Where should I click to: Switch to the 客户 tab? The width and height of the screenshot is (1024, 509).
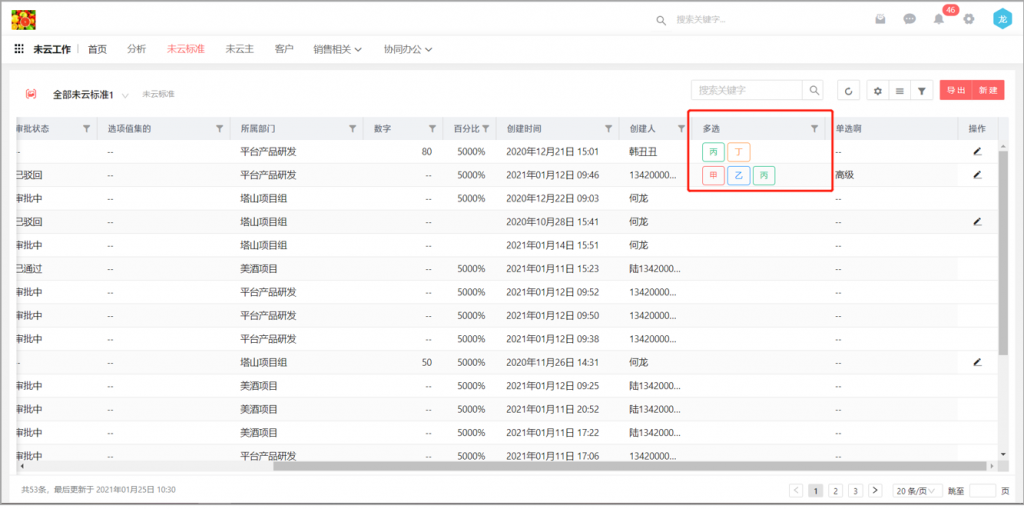(x=284, y=49)
